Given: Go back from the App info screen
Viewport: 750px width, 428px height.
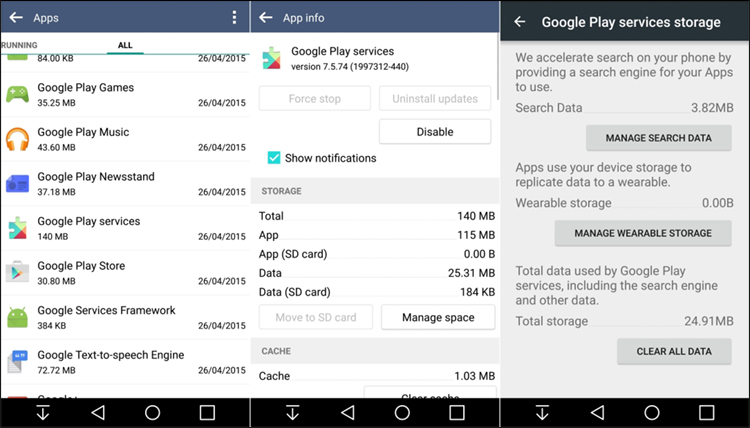Looking at the screenshot, I should [x=267, y=18].
